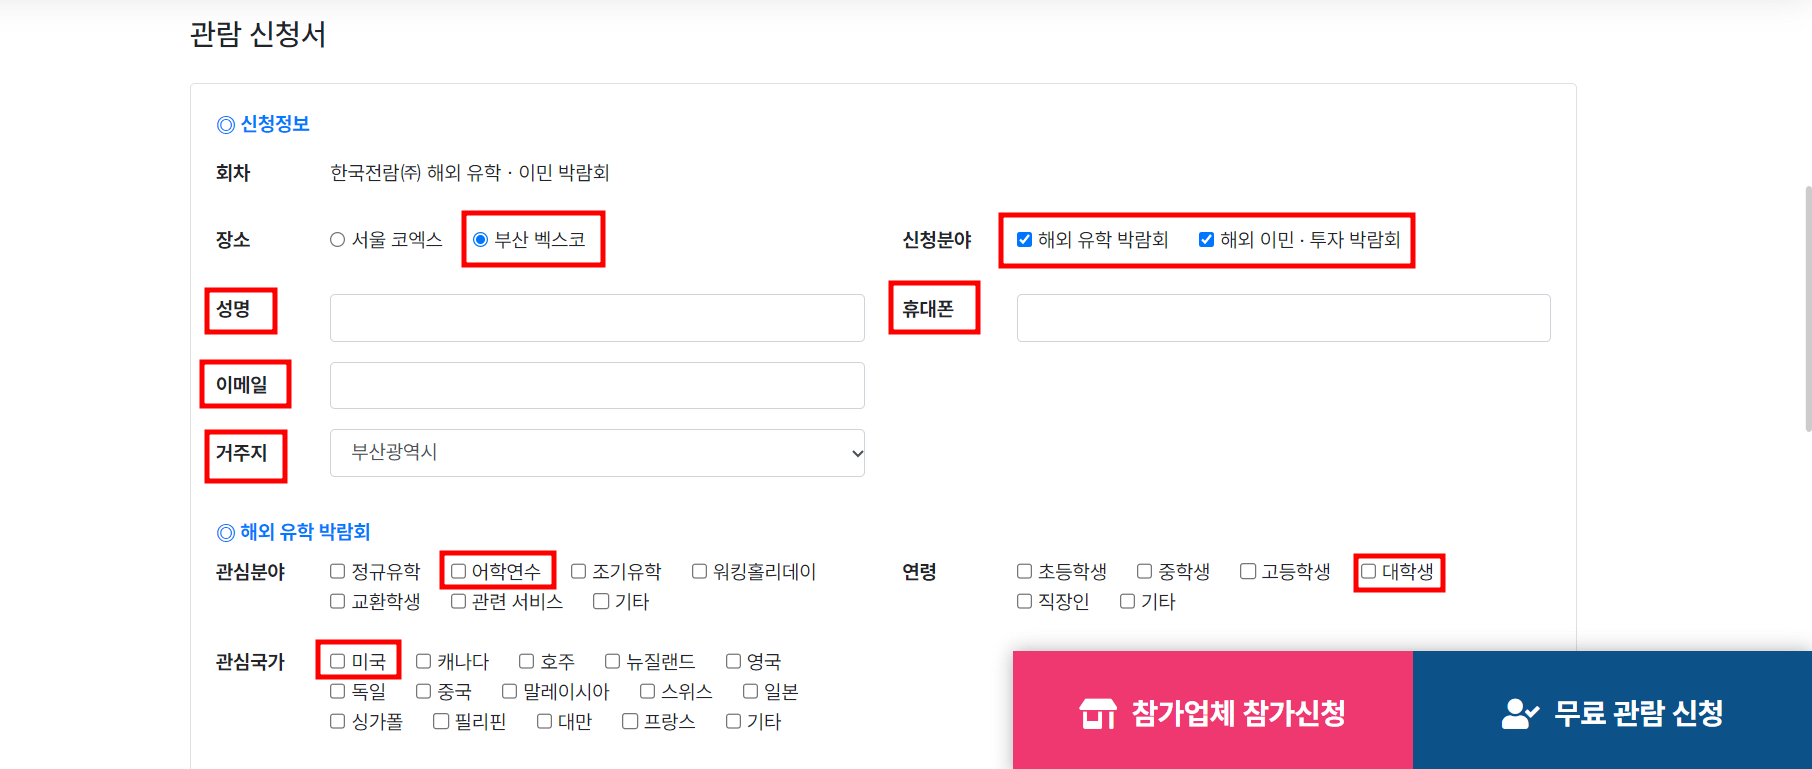
Task: Click the person-check icon on 무료 관람 신청 button
Action: point(1521,713)
